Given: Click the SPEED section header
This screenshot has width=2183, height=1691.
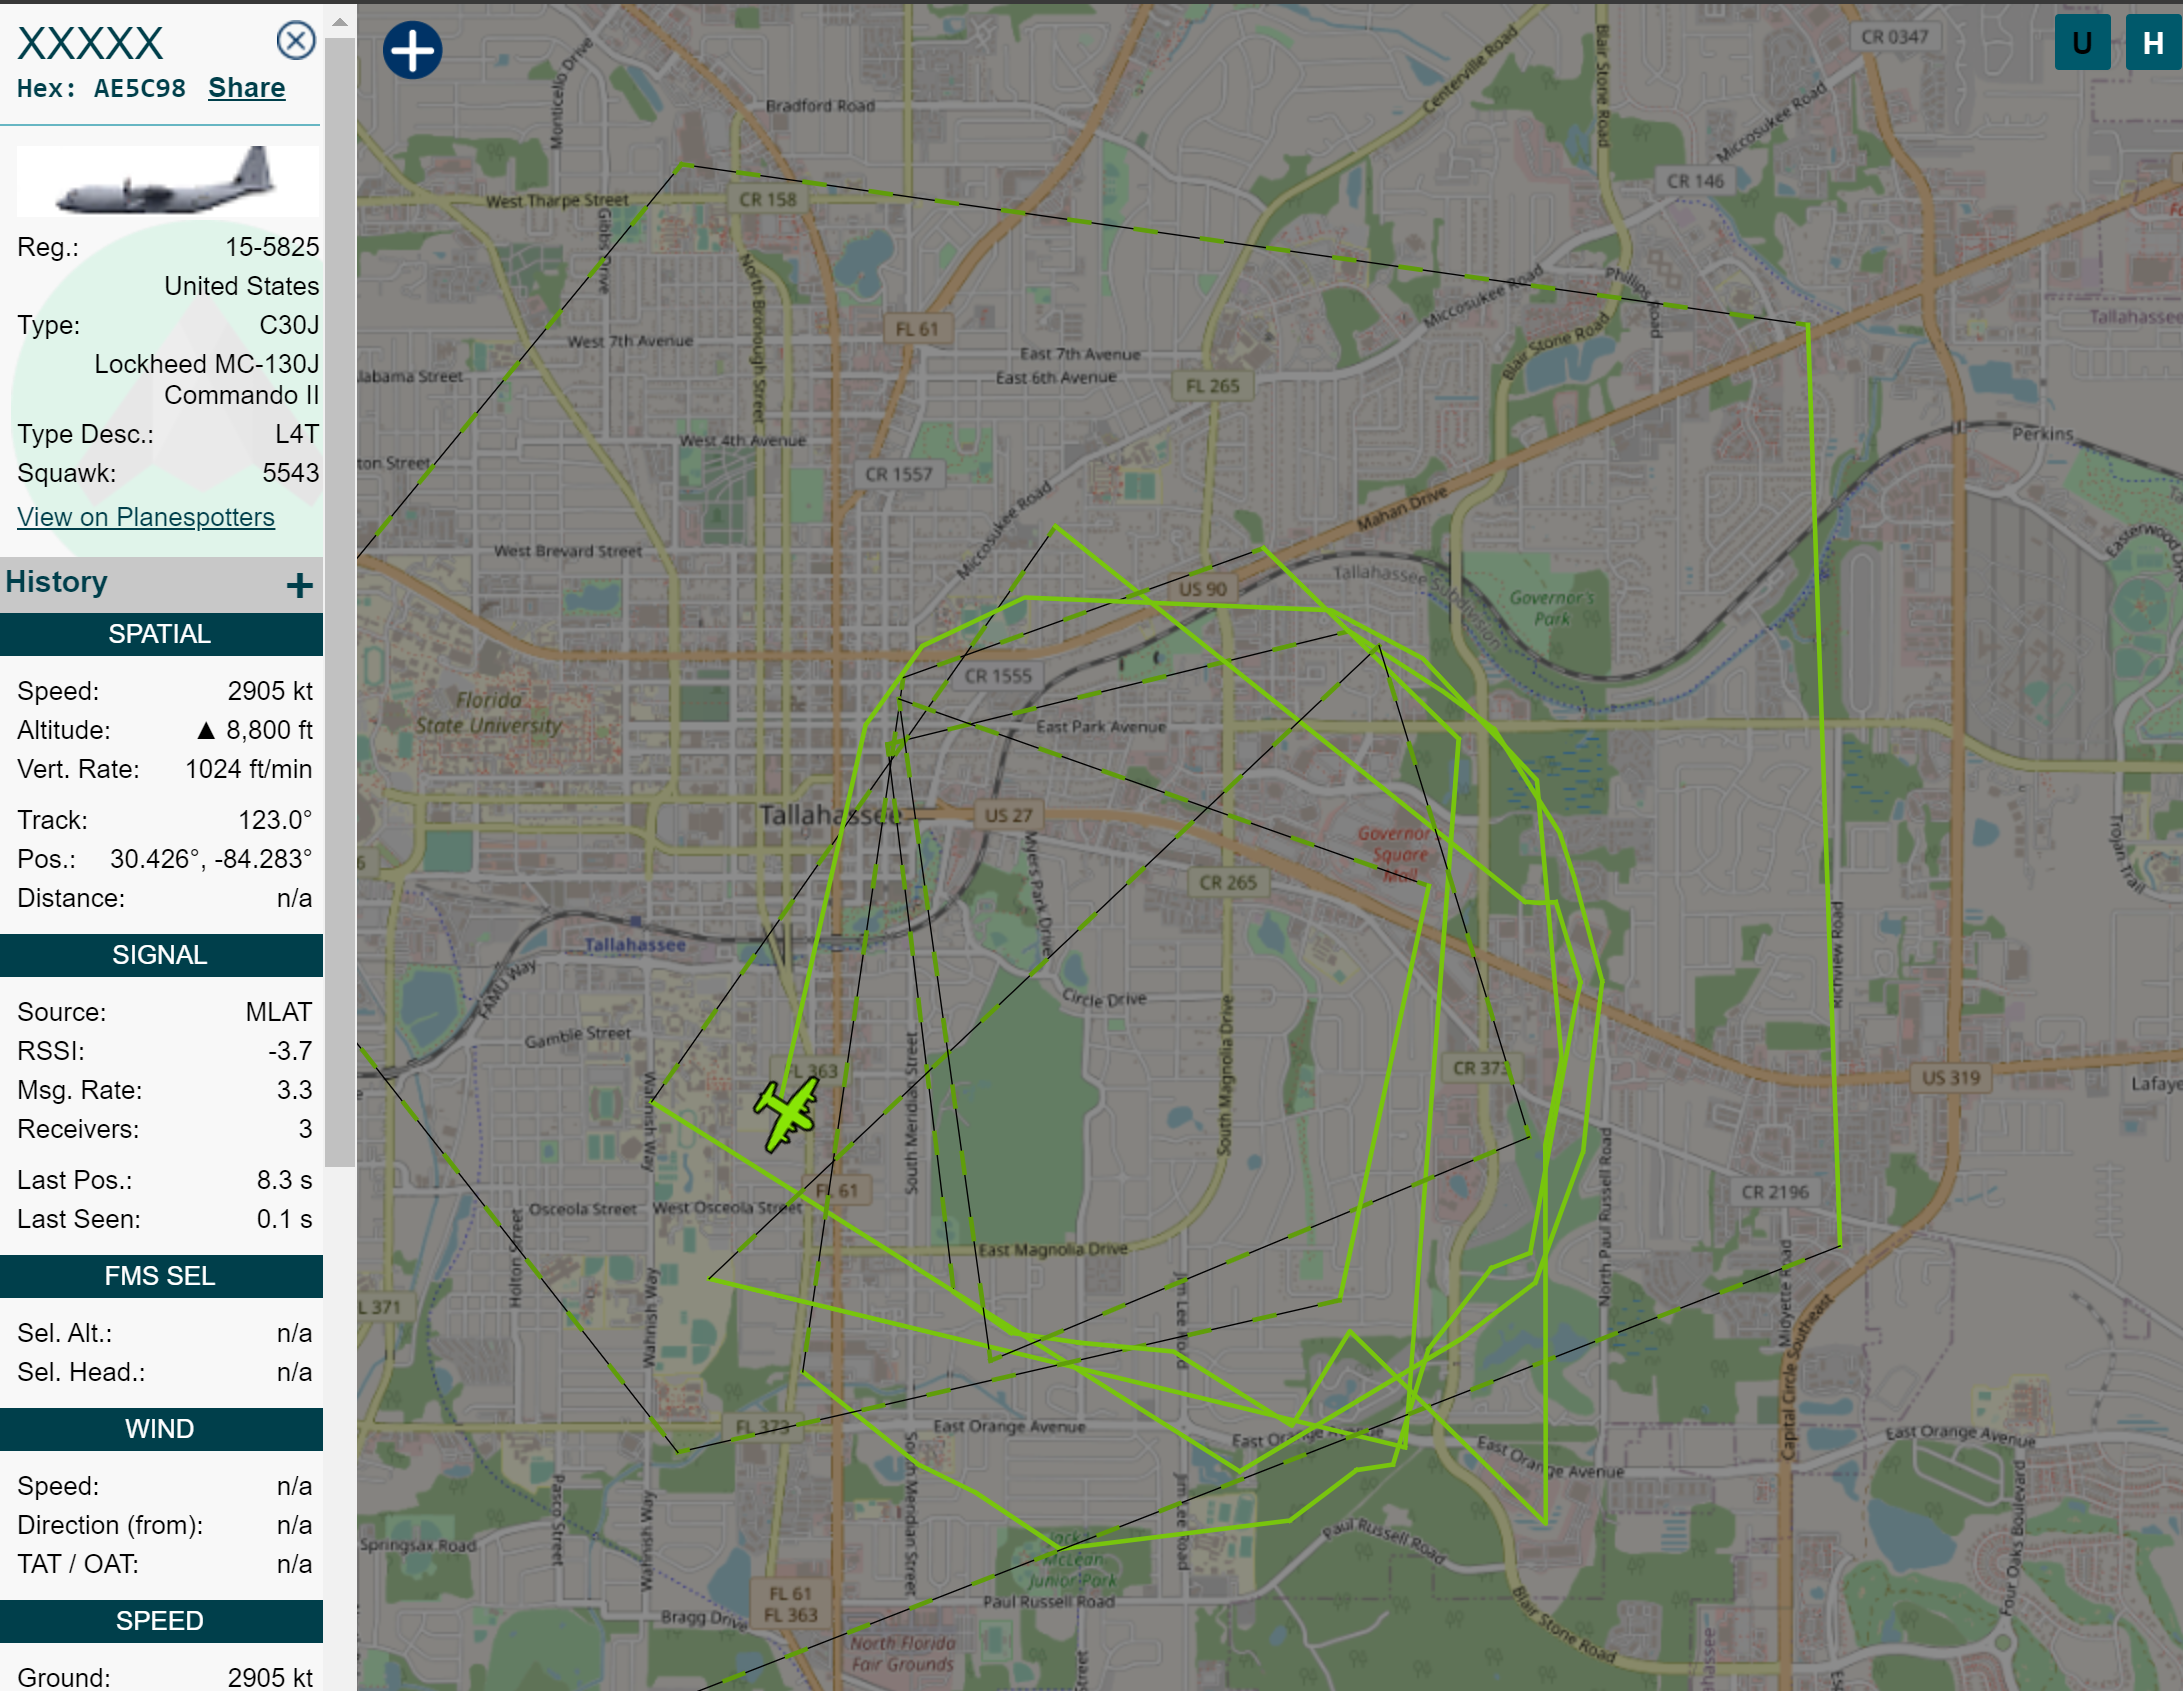Looking at the screenshot, I should pyautogui.click(x=160, y=1621).
